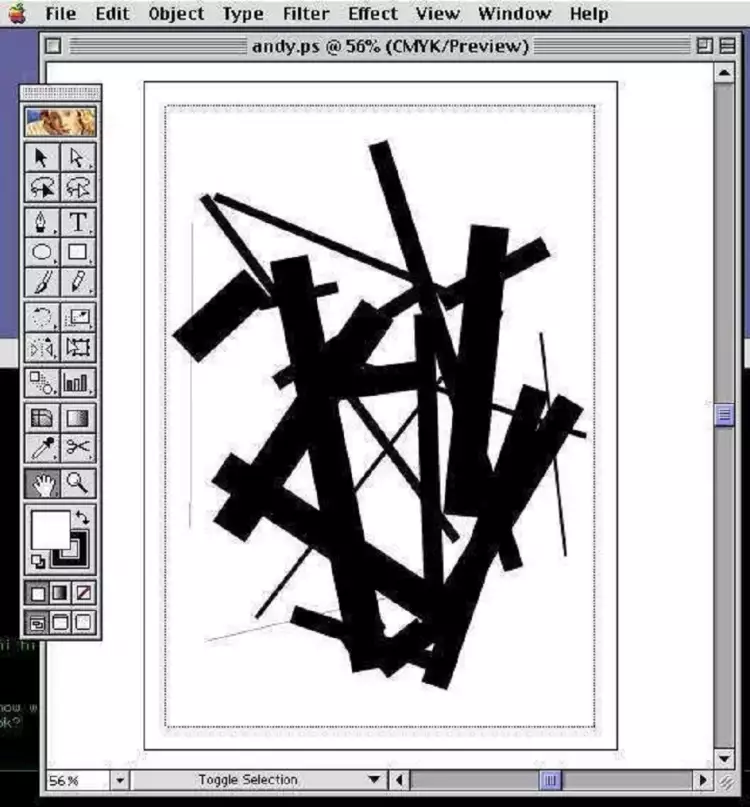Image resolution: width=750 pixels, height=807 pixels.
Task: Choose the Zoom magnifier tool
Action: coord(78,484)
